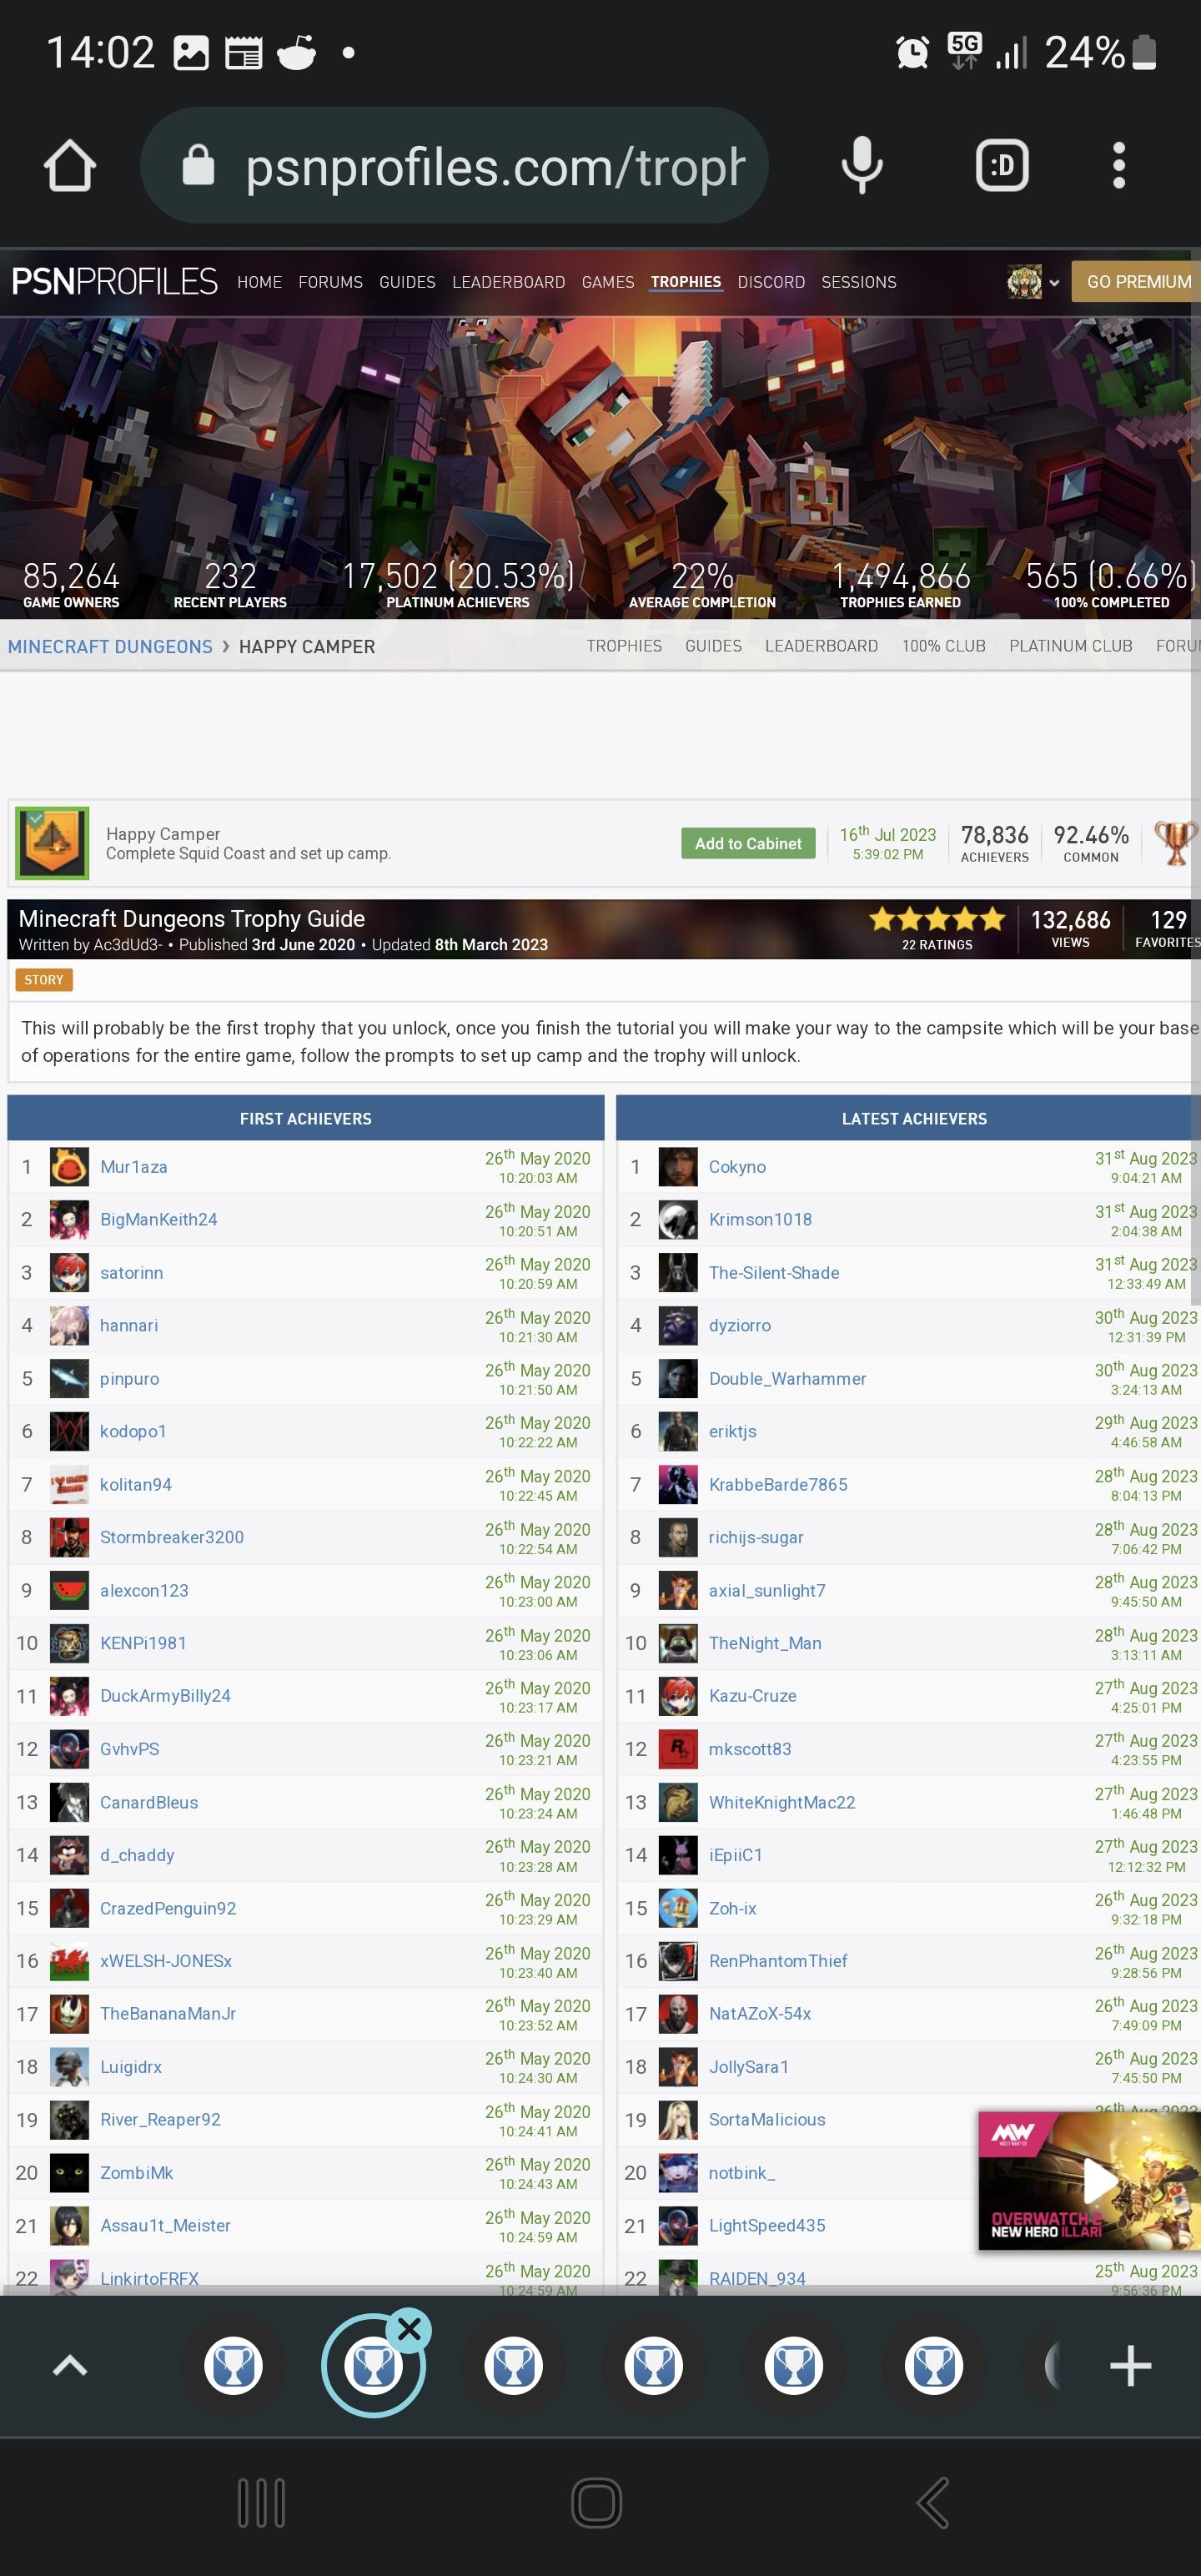
Task: Click Zoh-ix's avatar icon
Action: 678,1908
